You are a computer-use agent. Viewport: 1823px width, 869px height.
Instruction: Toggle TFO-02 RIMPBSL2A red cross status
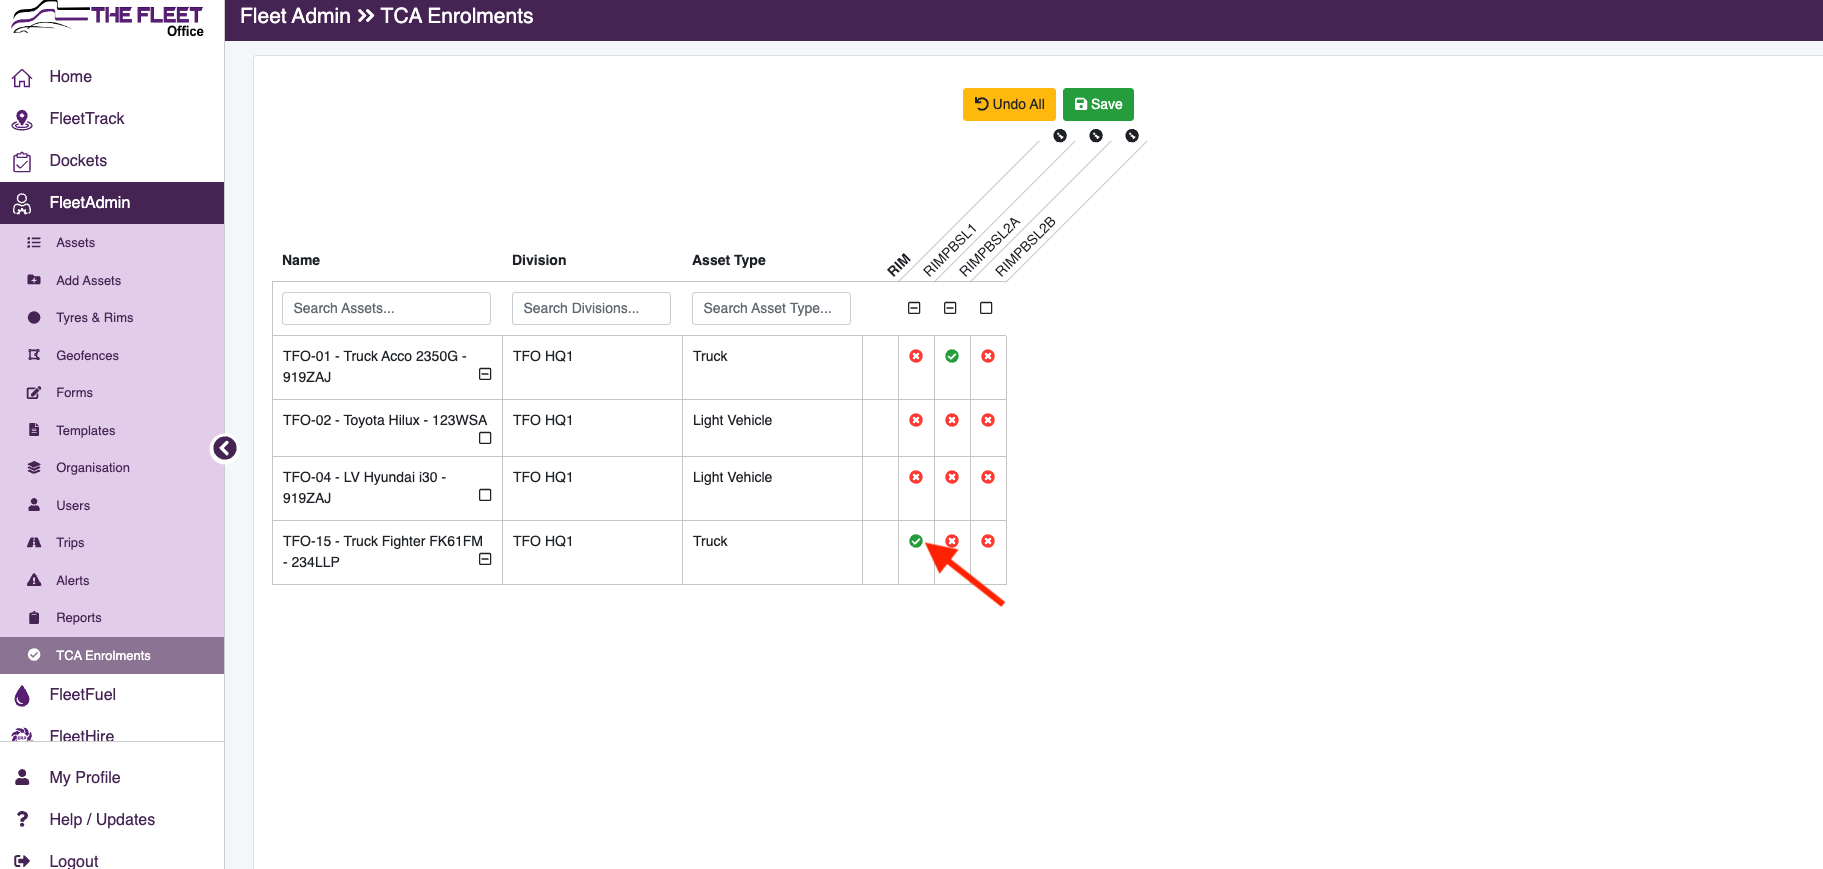click(x=952, y=420)
